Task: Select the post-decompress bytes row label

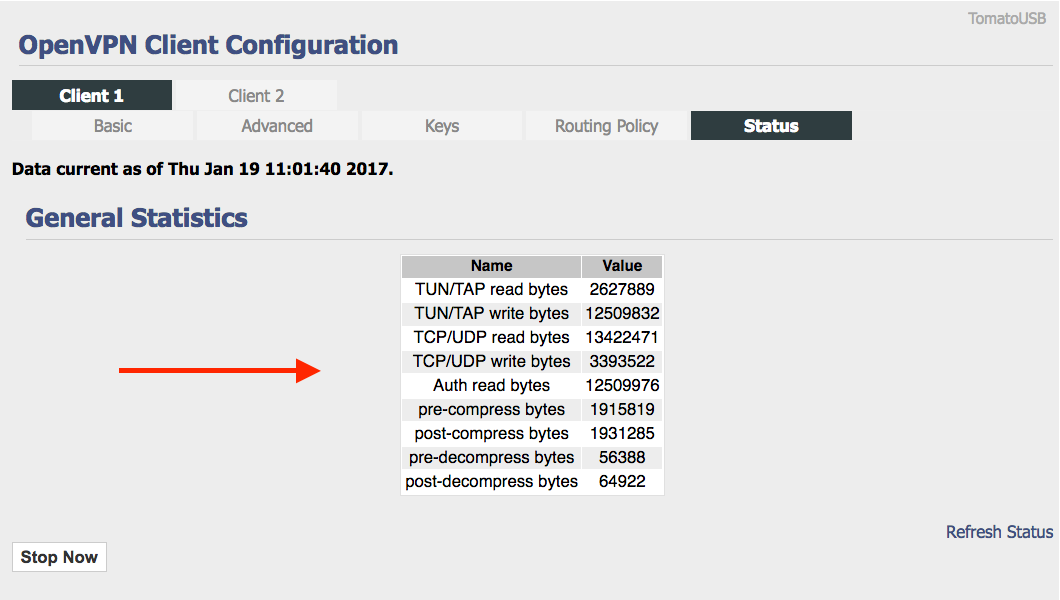Action: click(491, 482)
